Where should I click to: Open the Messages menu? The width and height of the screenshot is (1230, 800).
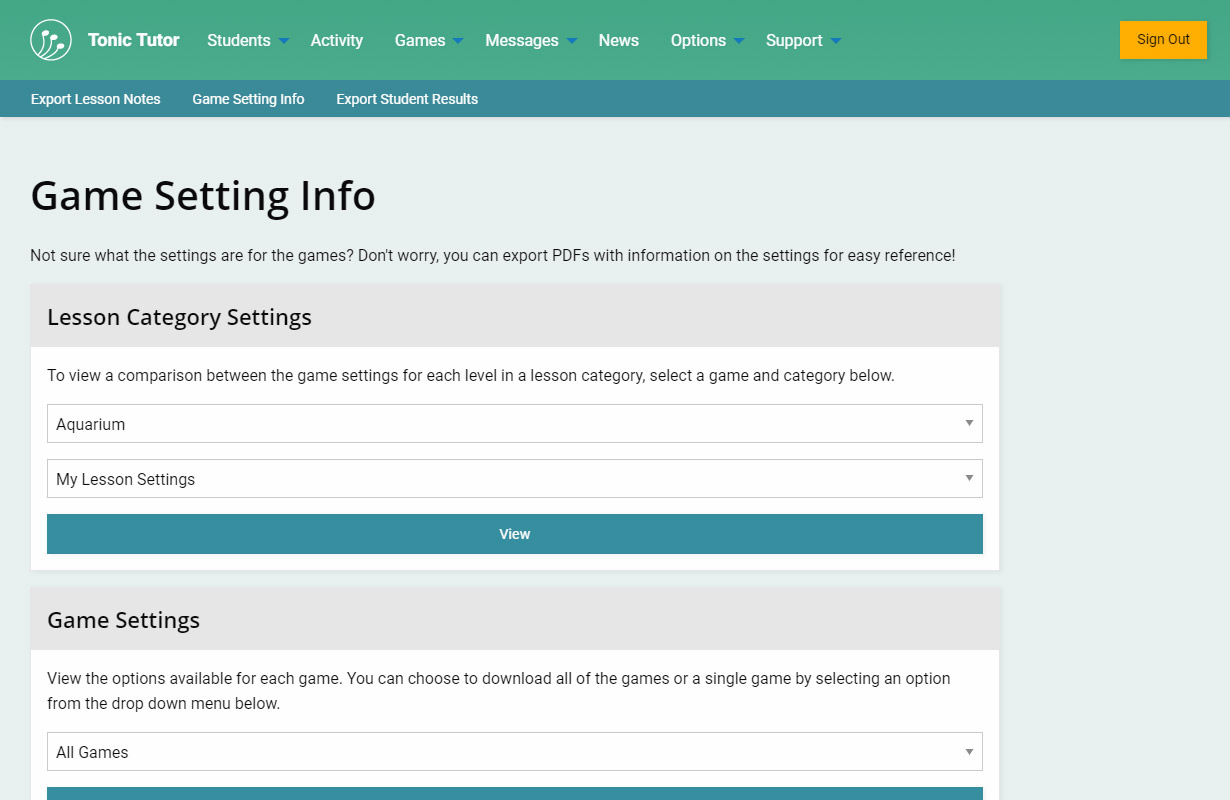coord(522,40)
